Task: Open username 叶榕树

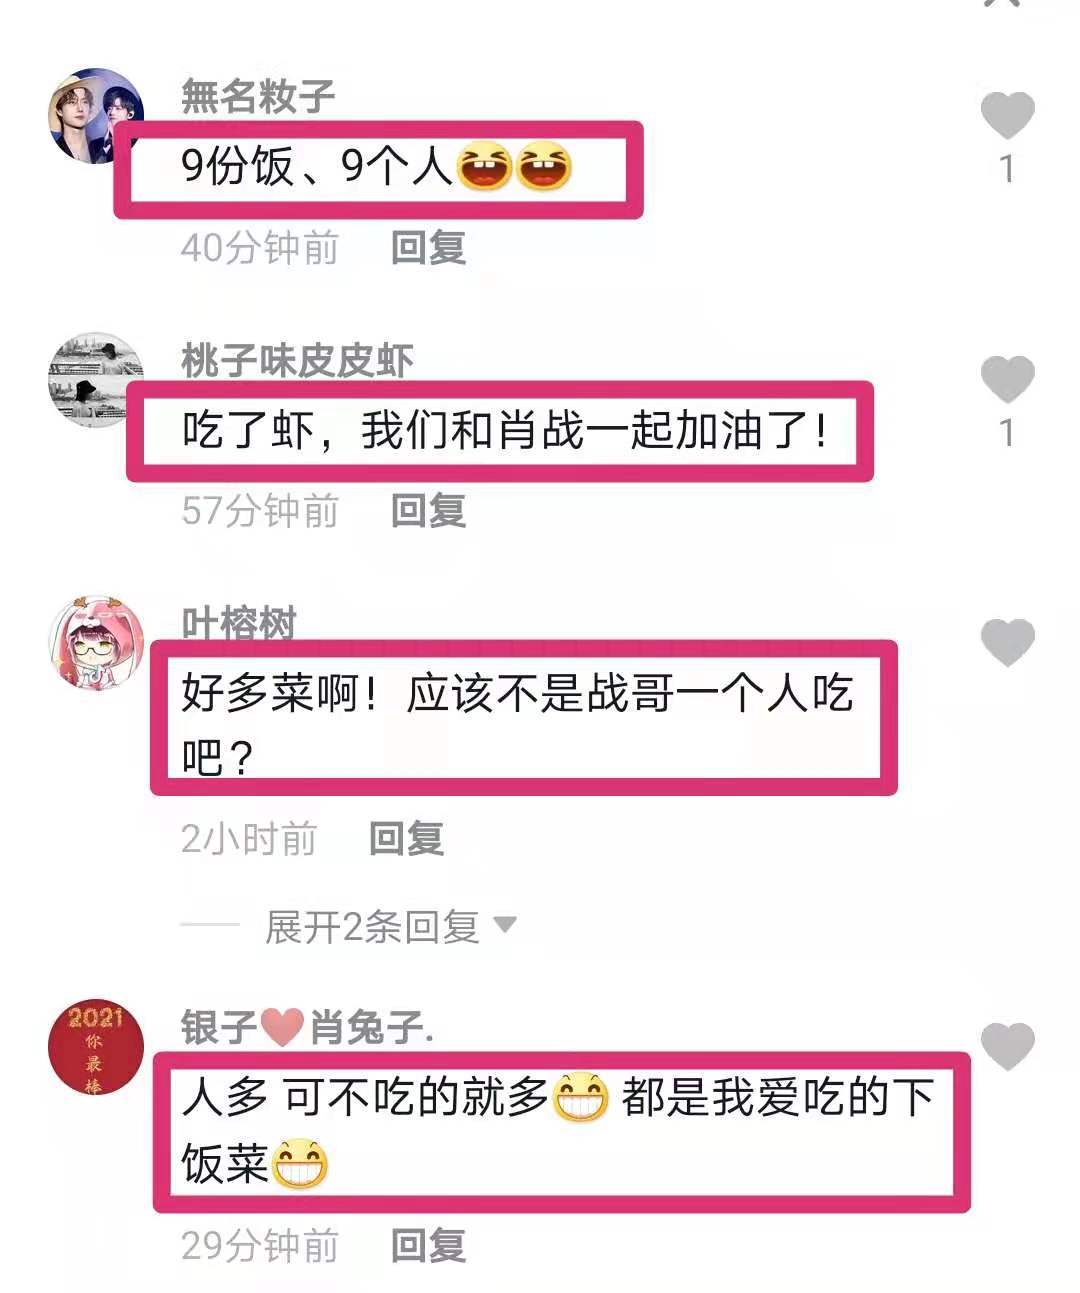Action: (238, 622)
